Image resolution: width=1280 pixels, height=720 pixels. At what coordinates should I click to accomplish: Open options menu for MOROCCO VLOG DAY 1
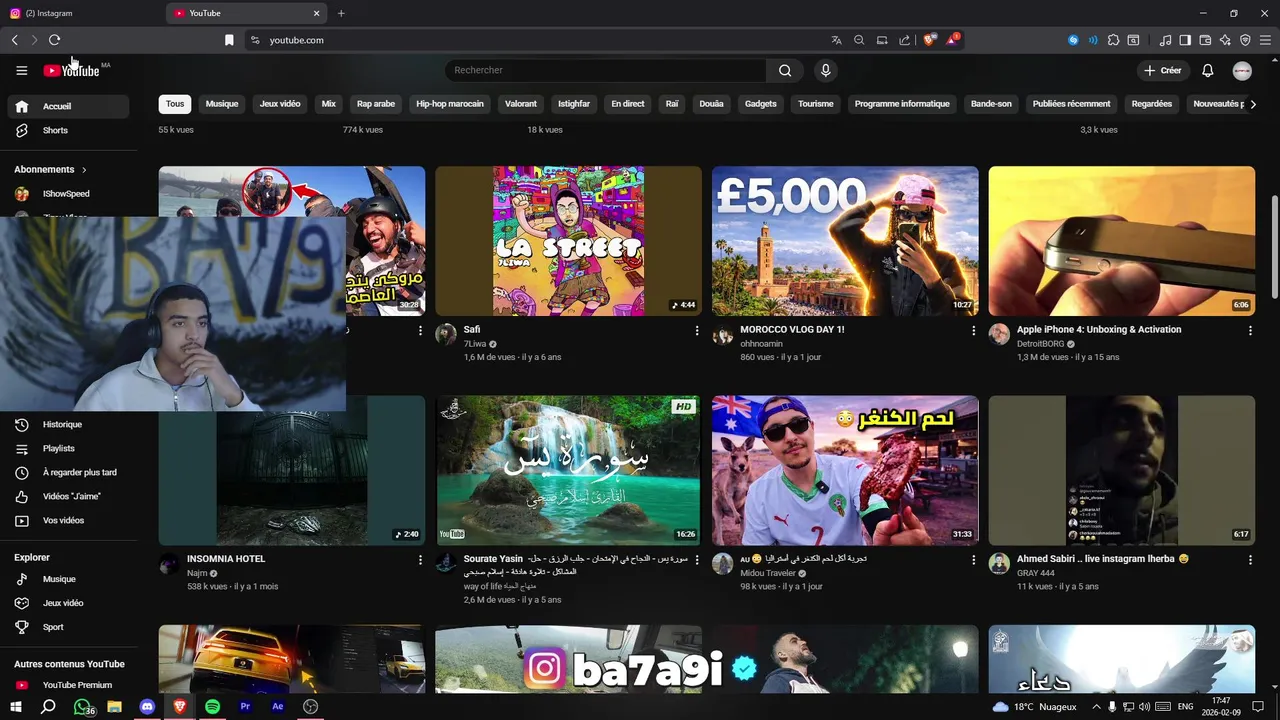[974, 330]
